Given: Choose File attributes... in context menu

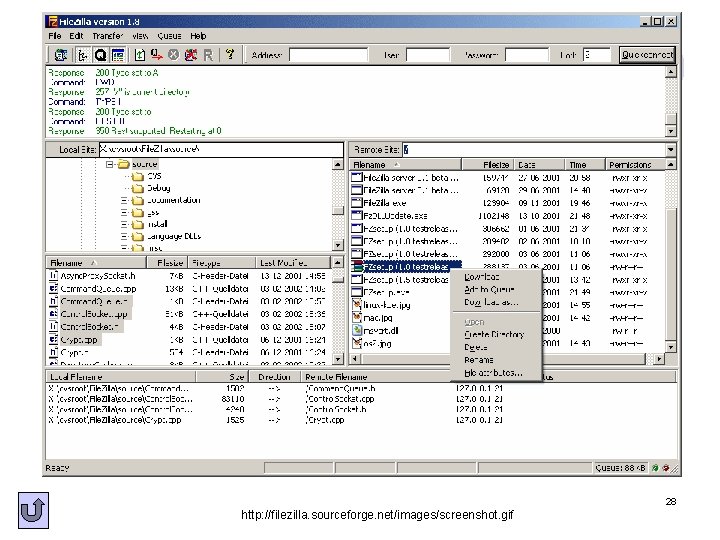Looking at the screenshot, I should (x=496, y=373).
